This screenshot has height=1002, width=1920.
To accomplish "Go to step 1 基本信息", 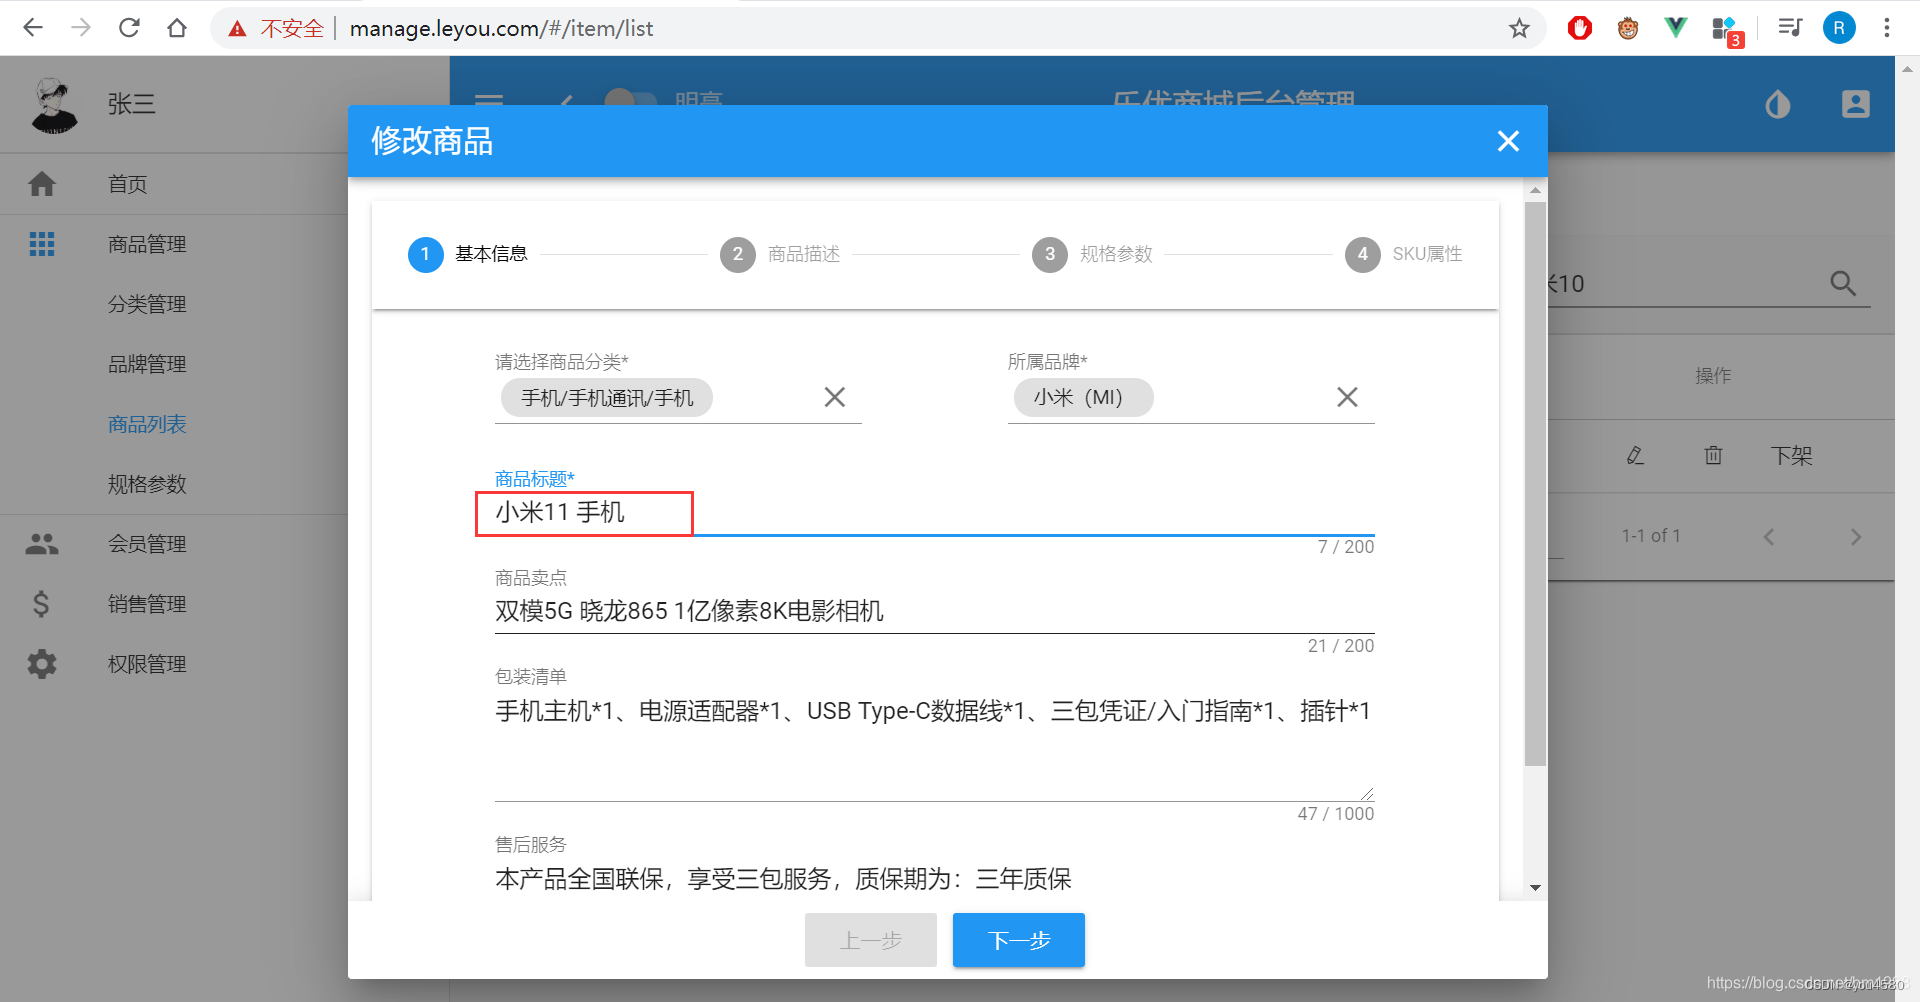I will [468, 254].
